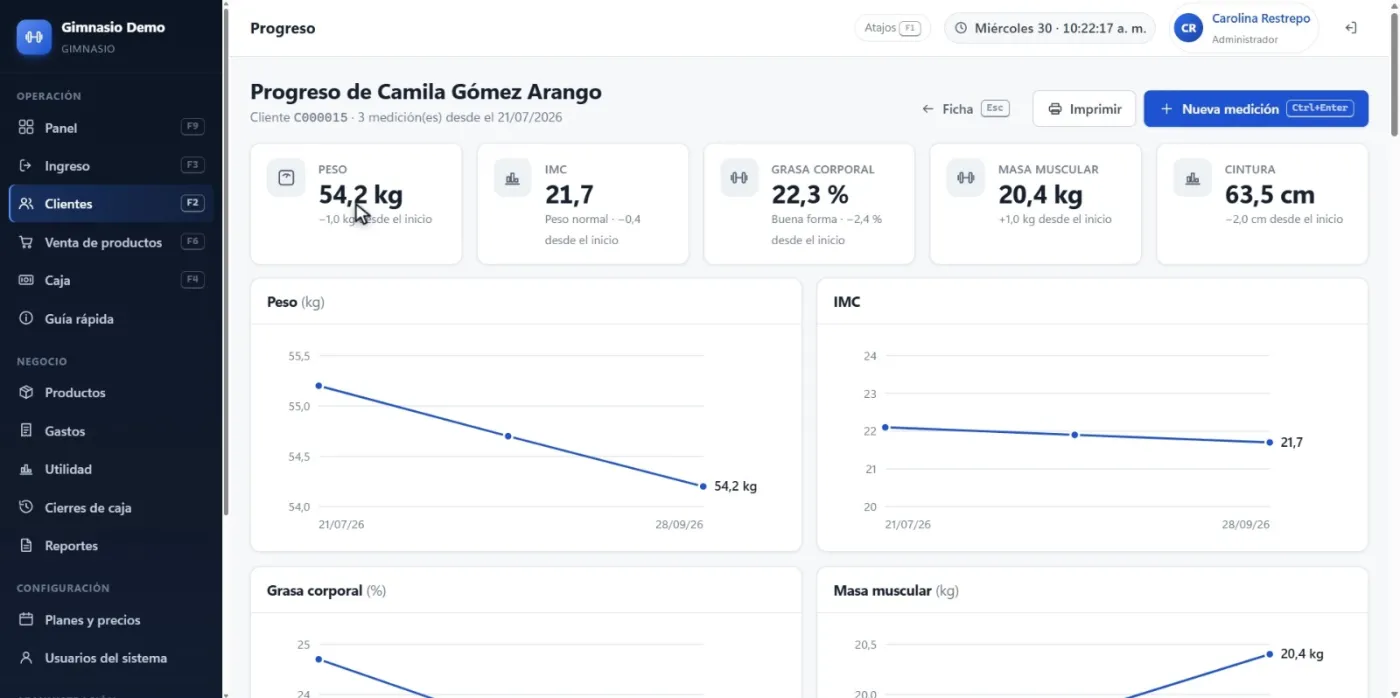Click client code C000015
The image size is (1400, 698).
(320, 117)
